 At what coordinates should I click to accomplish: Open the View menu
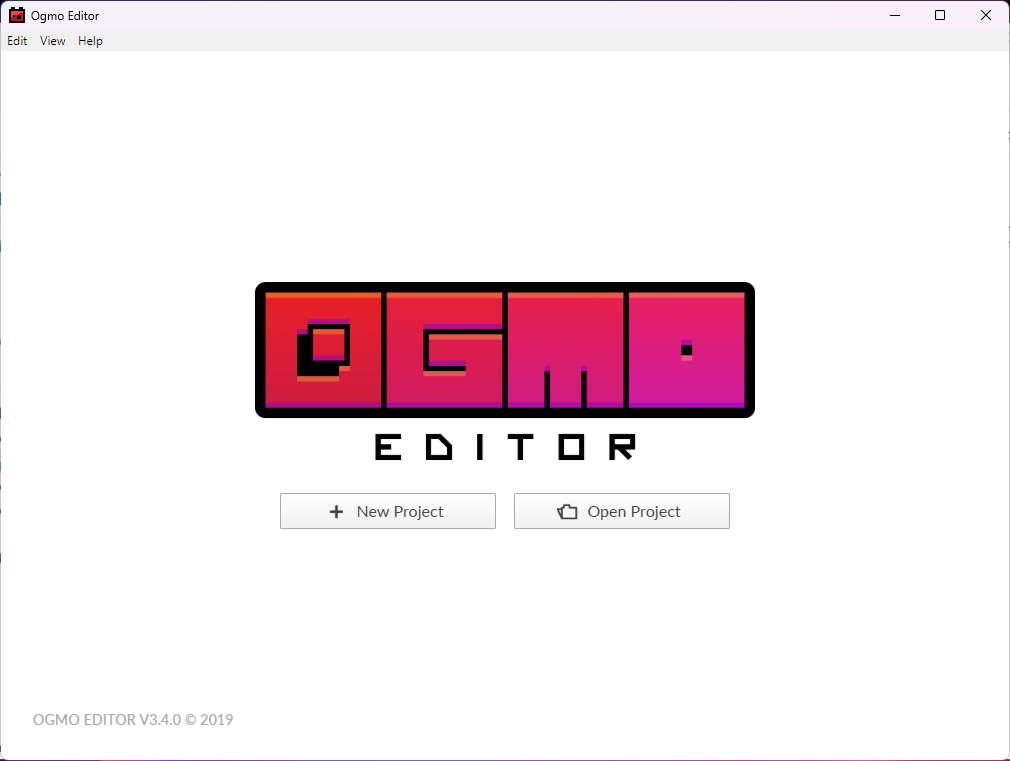click(x=52, y=41)
